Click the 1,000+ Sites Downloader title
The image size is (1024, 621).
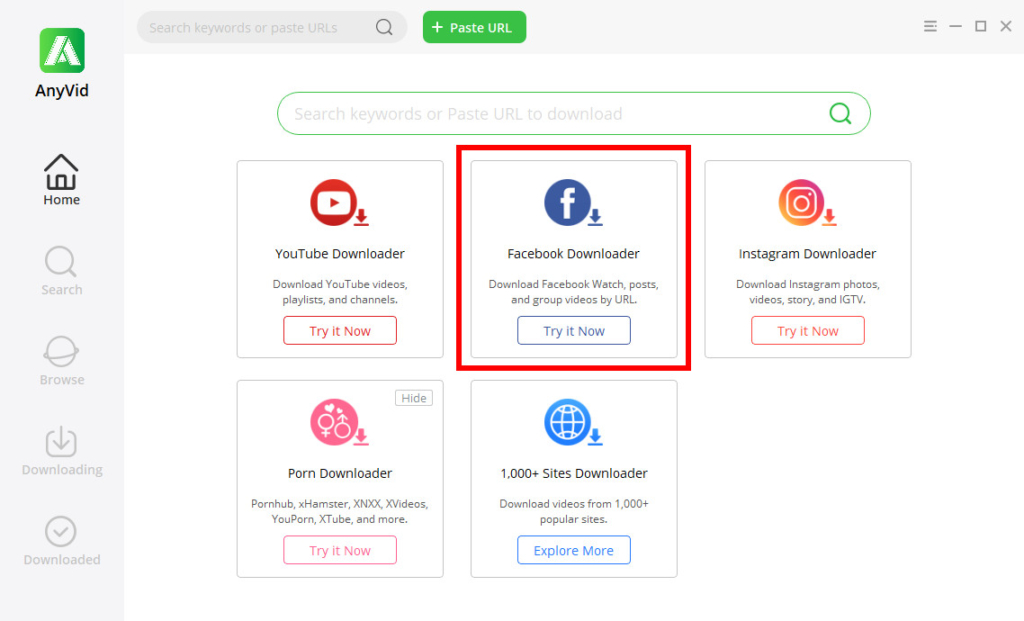(573, 473)
